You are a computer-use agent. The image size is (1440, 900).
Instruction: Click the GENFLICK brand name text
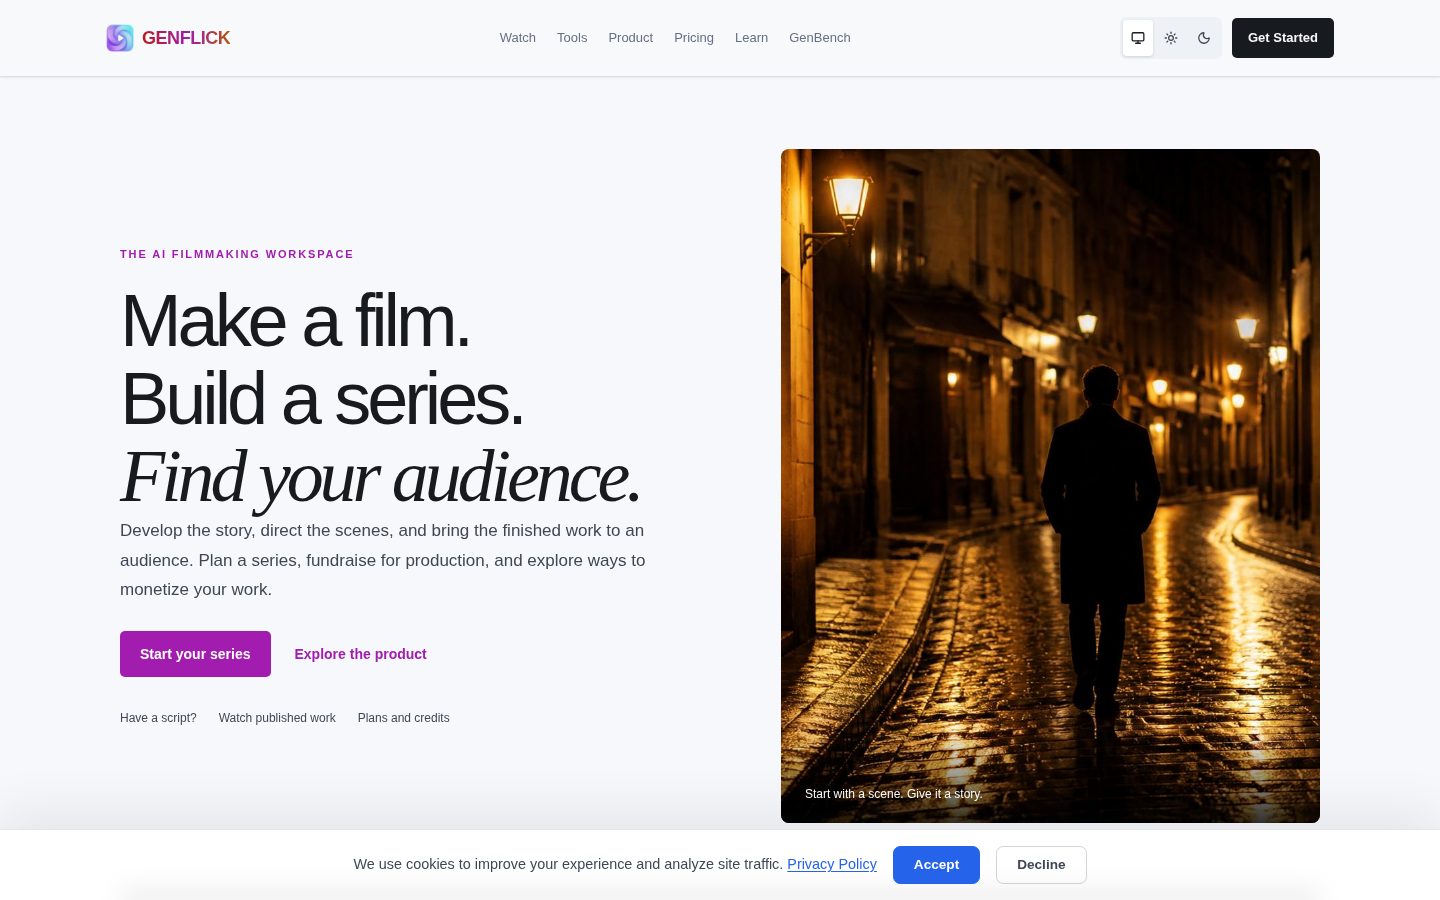186,38
